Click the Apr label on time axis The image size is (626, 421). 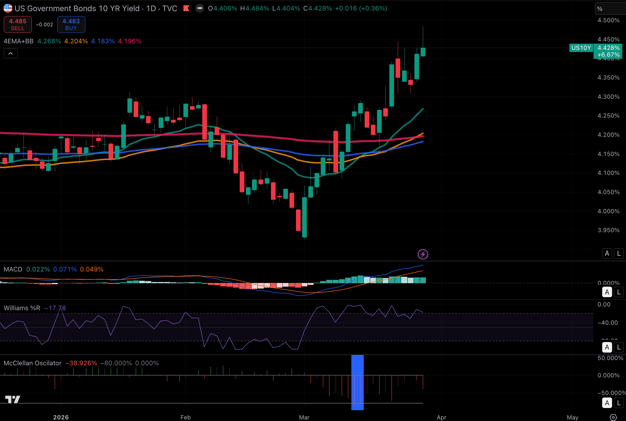(x=441, y=417)
